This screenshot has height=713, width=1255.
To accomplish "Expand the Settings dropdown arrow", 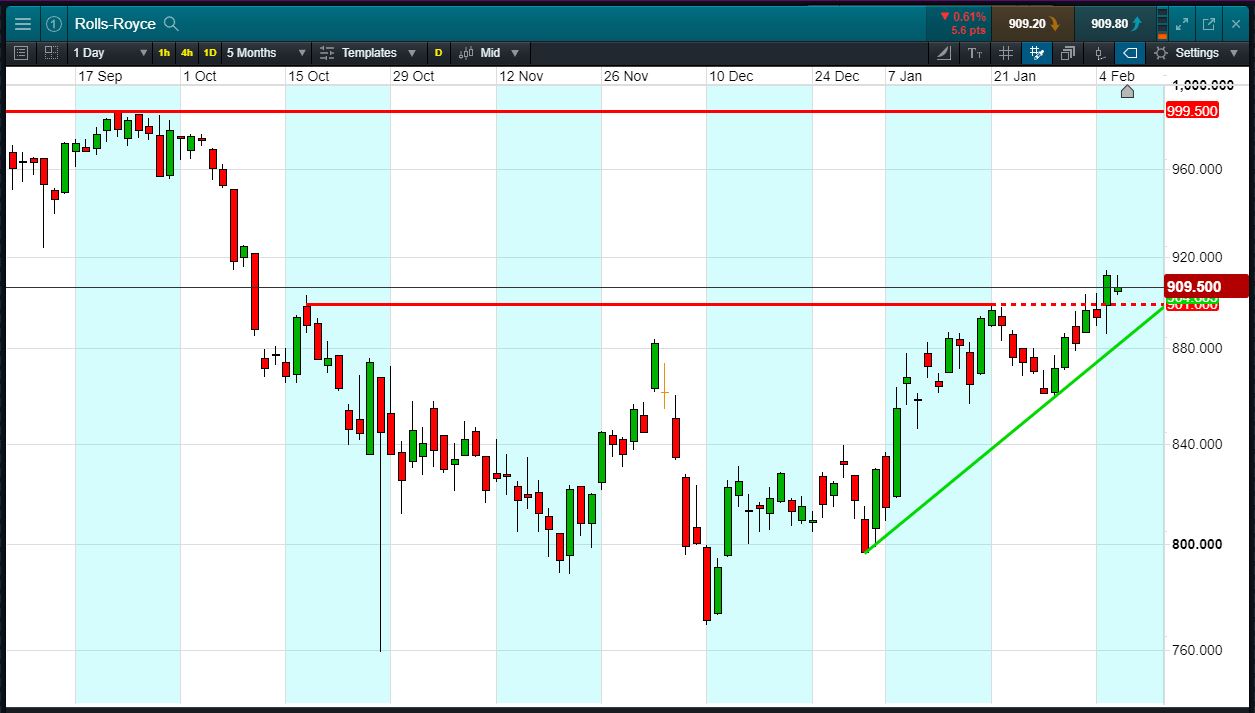I will point(1233,53).
